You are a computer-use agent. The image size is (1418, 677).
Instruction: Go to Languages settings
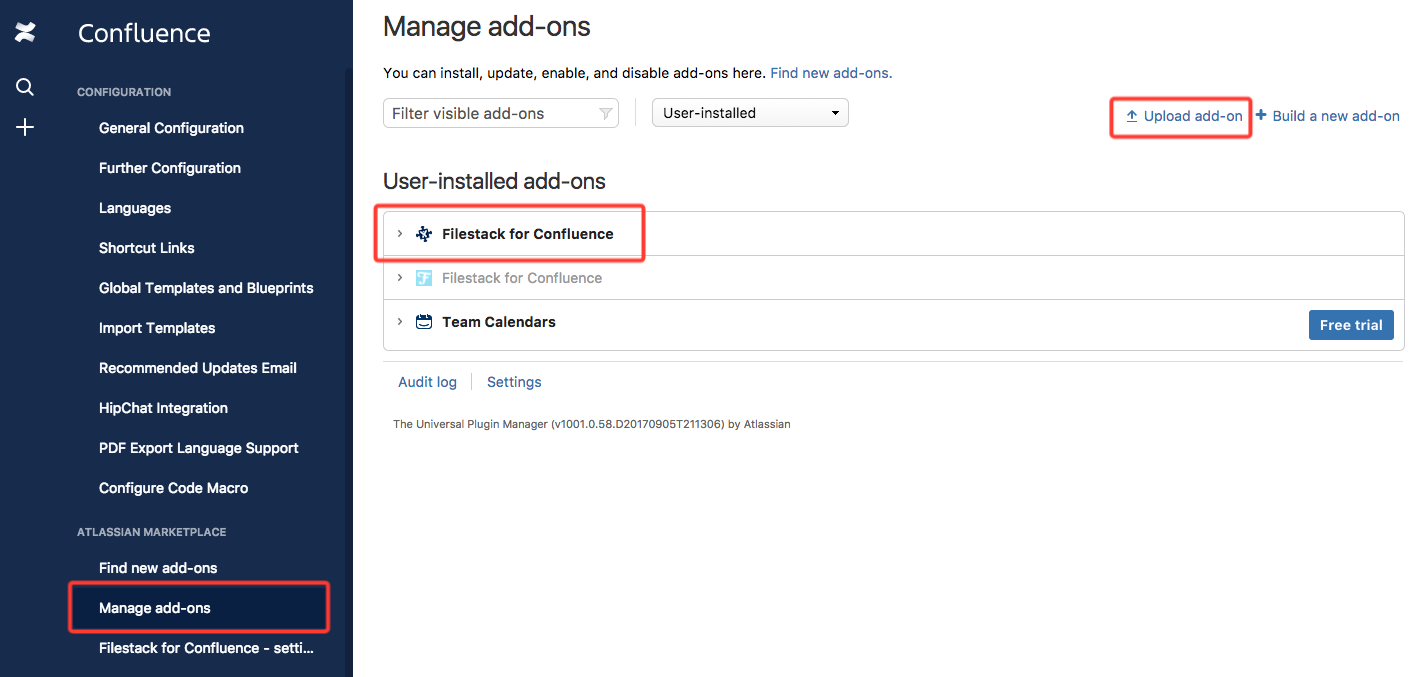(135, 208)
